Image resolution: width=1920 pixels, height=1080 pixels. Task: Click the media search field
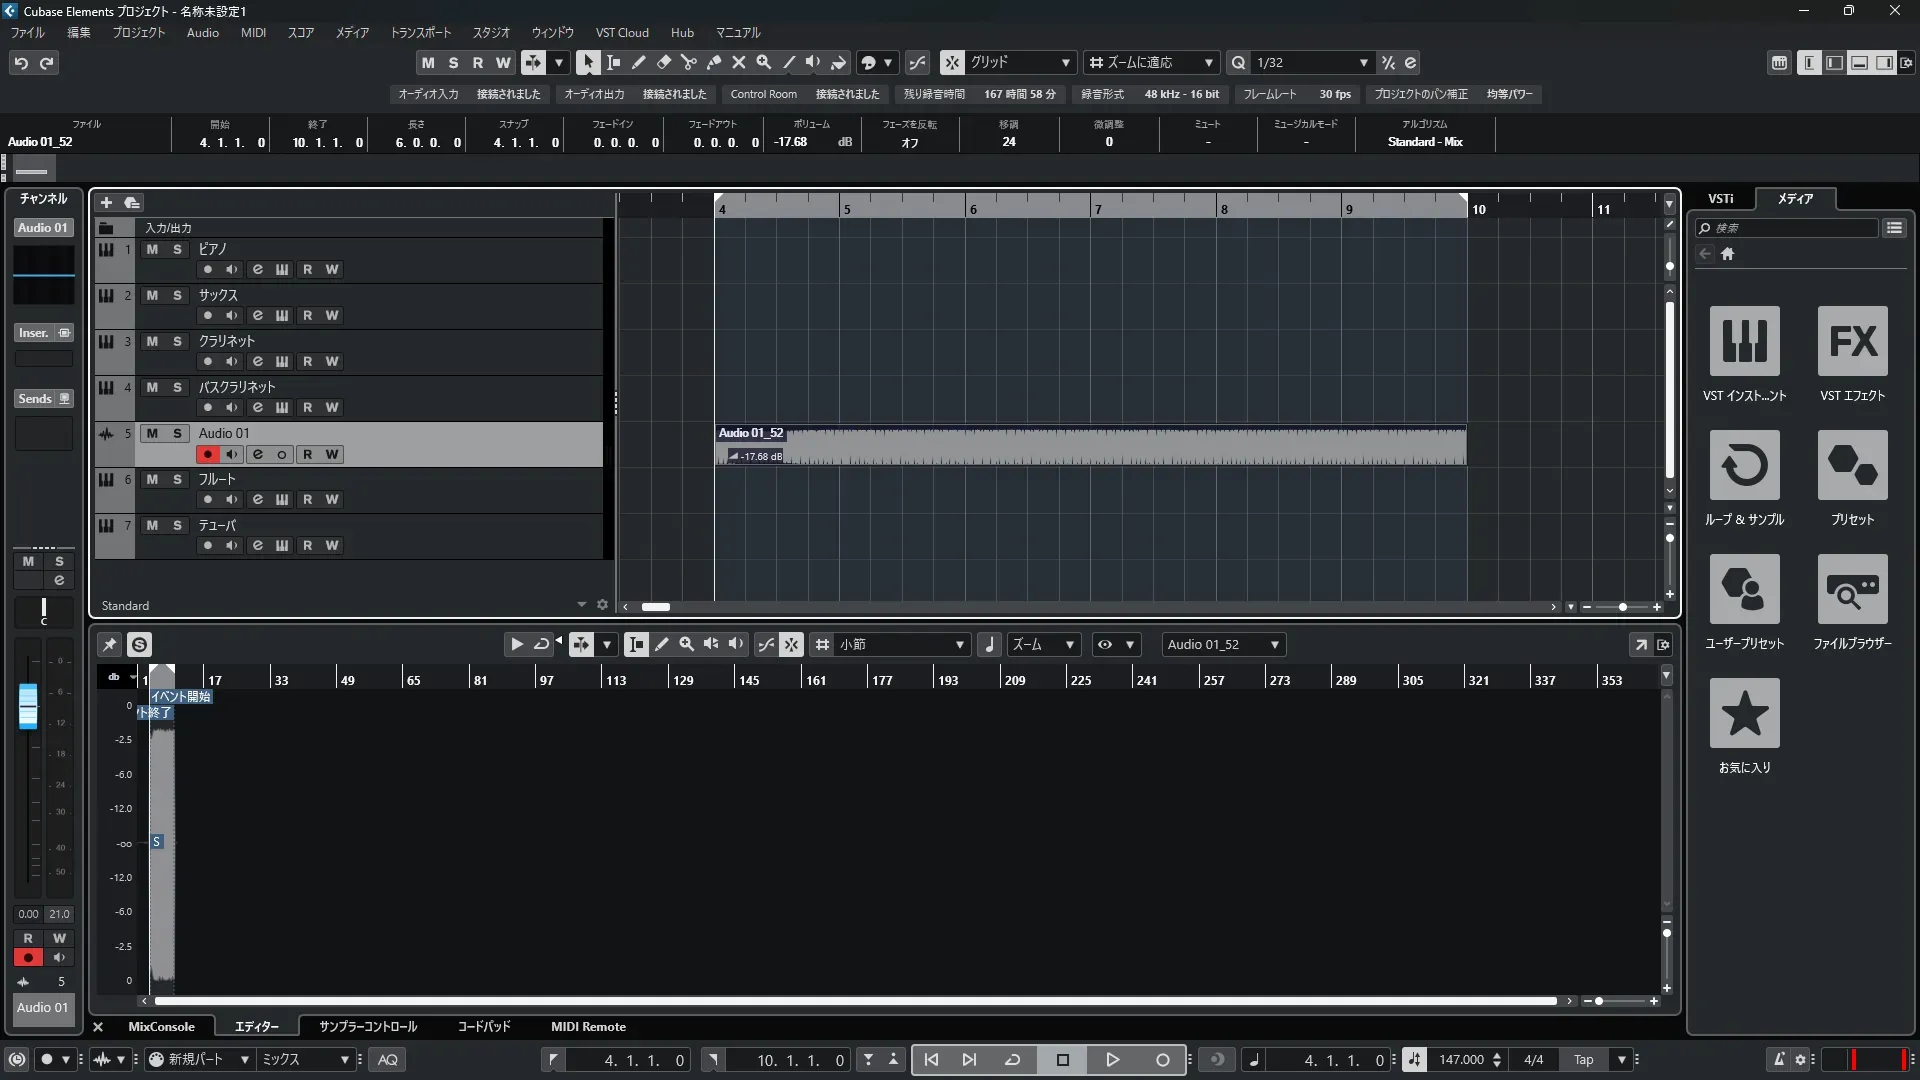[1790, 228]
